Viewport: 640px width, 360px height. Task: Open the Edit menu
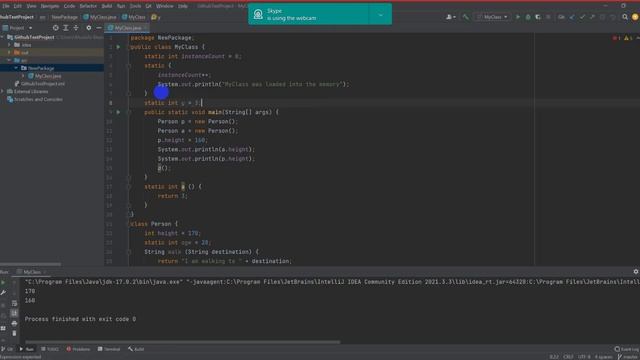point(18,6)
